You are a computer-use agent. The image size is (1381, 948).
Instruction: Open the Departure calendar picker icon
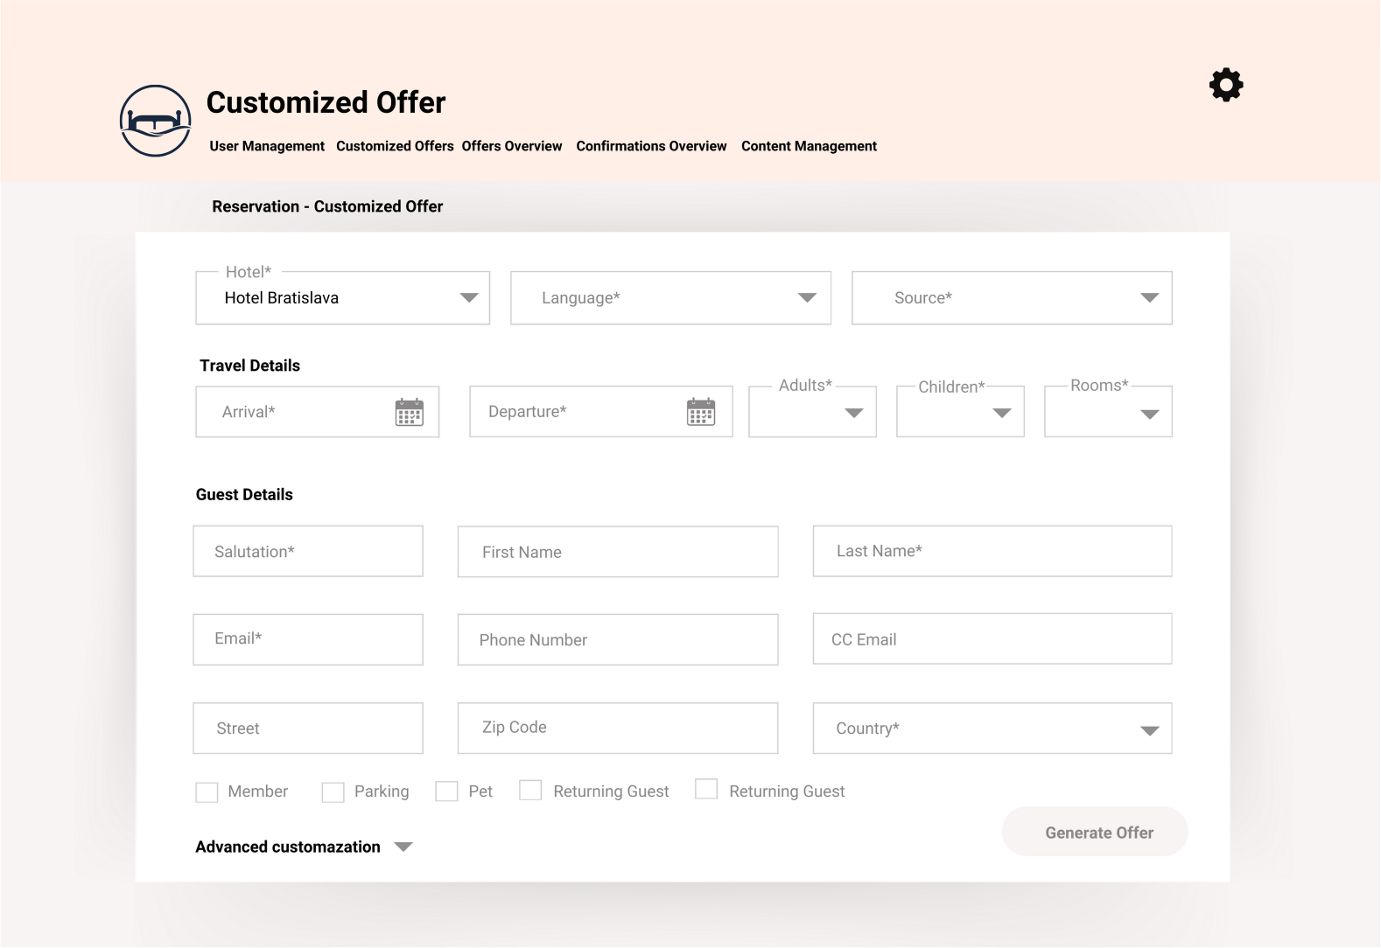(701, 412)
